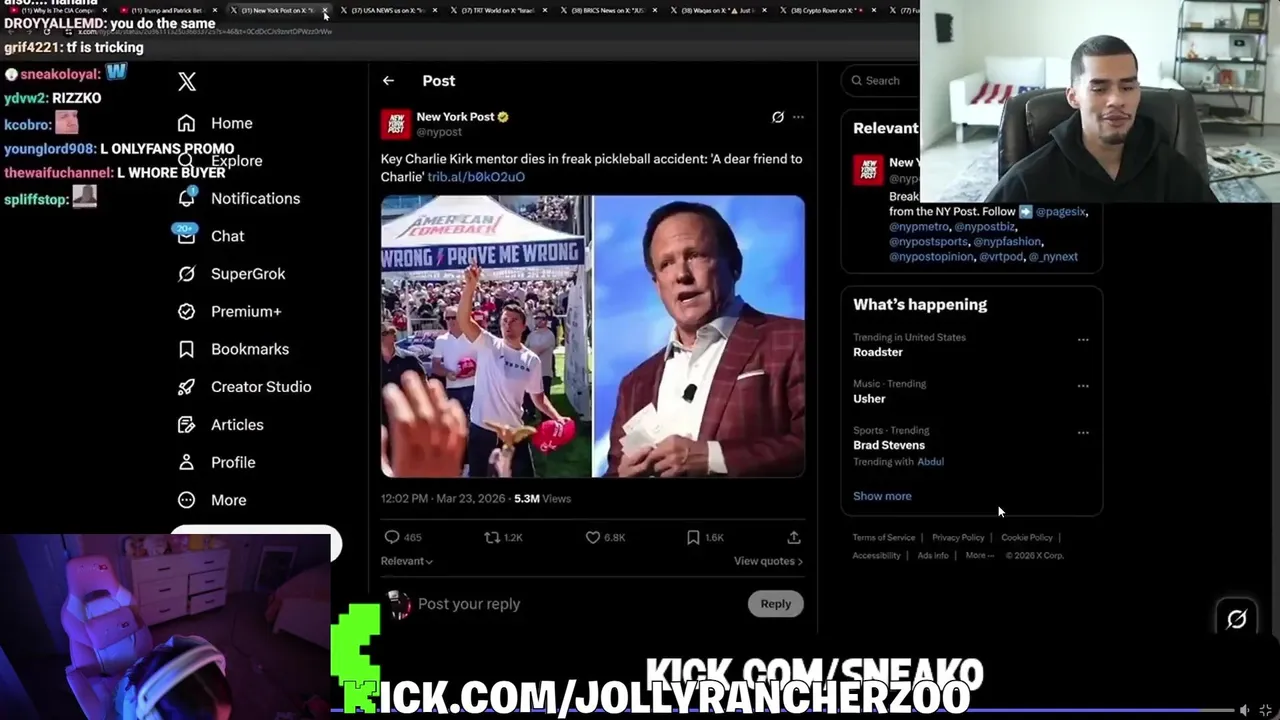The height and width of the screenshot is (720, 1280).
Task: Select the Usher trending topic
Action: point(869,399)
